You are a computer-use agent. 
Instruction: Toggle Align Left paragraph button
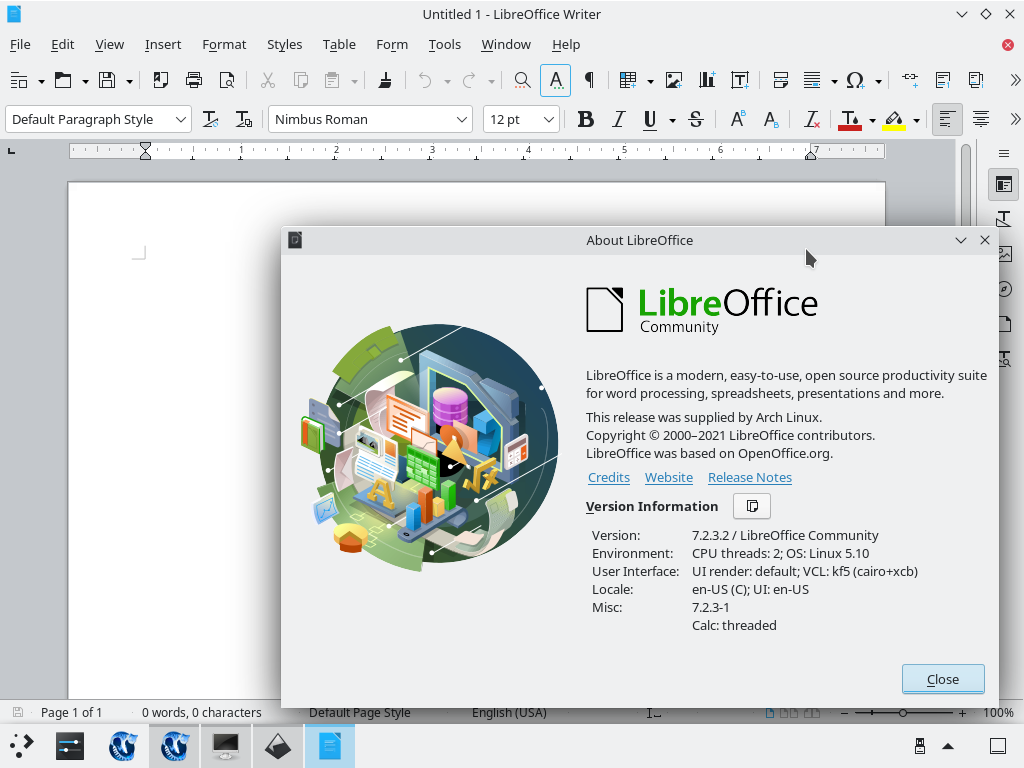947,120
